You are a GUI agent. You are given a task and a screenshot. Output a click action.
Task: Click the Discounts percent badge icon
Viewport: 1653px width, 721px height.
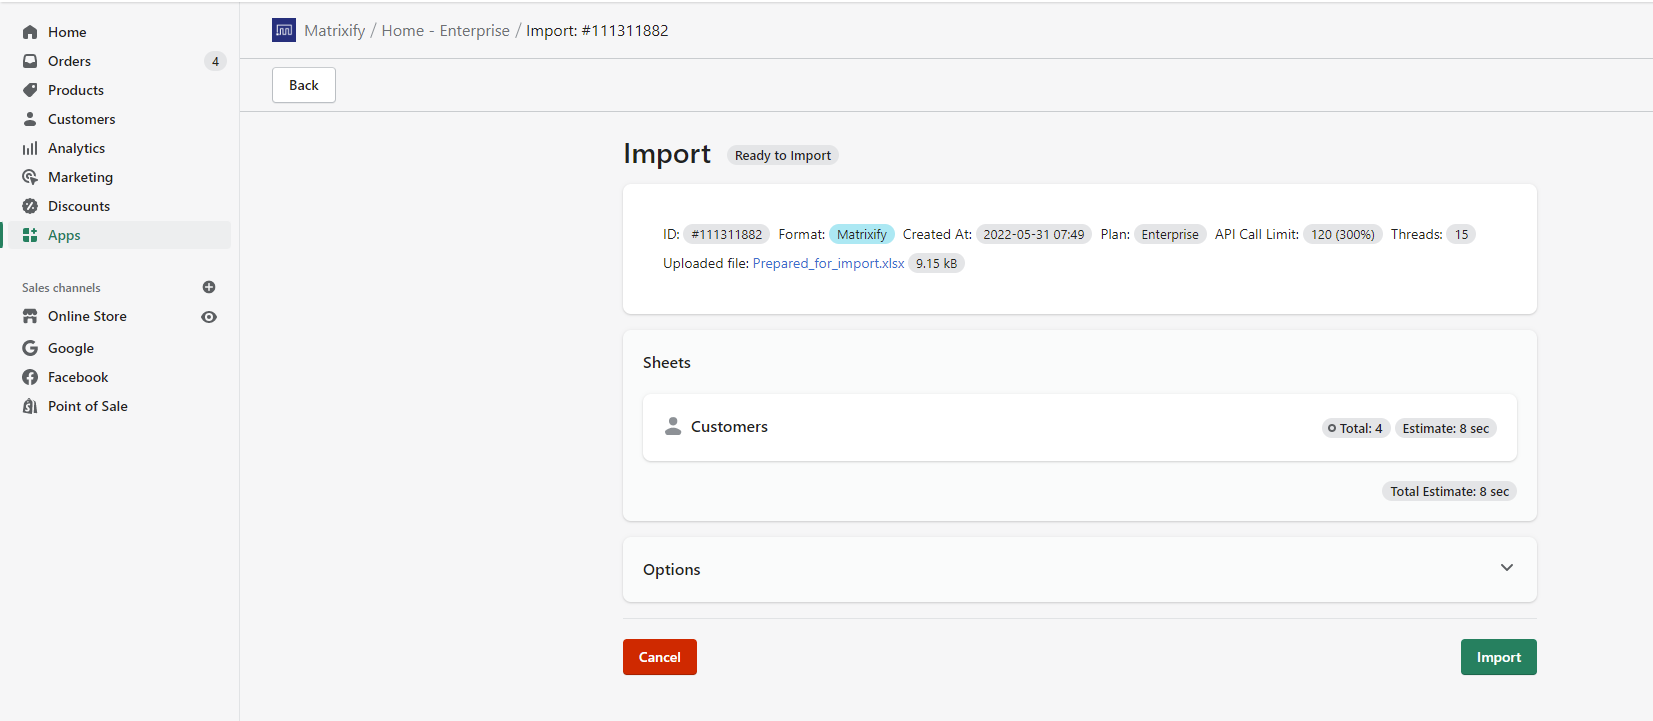coord(30,206)
